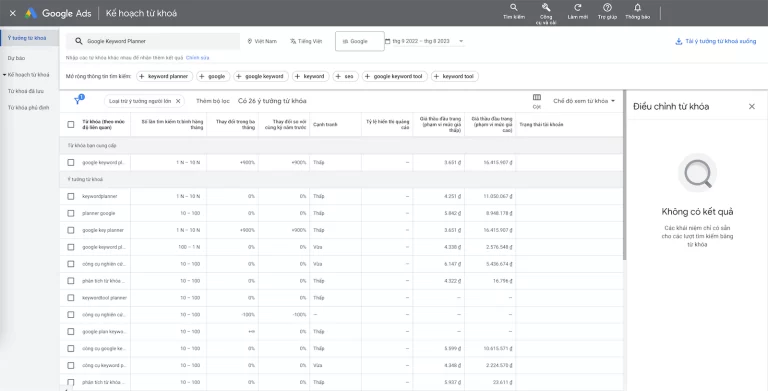Check the 'keywordplanner' row checkbox
This screenshot has width=768, height=391.
click(71, 196)
